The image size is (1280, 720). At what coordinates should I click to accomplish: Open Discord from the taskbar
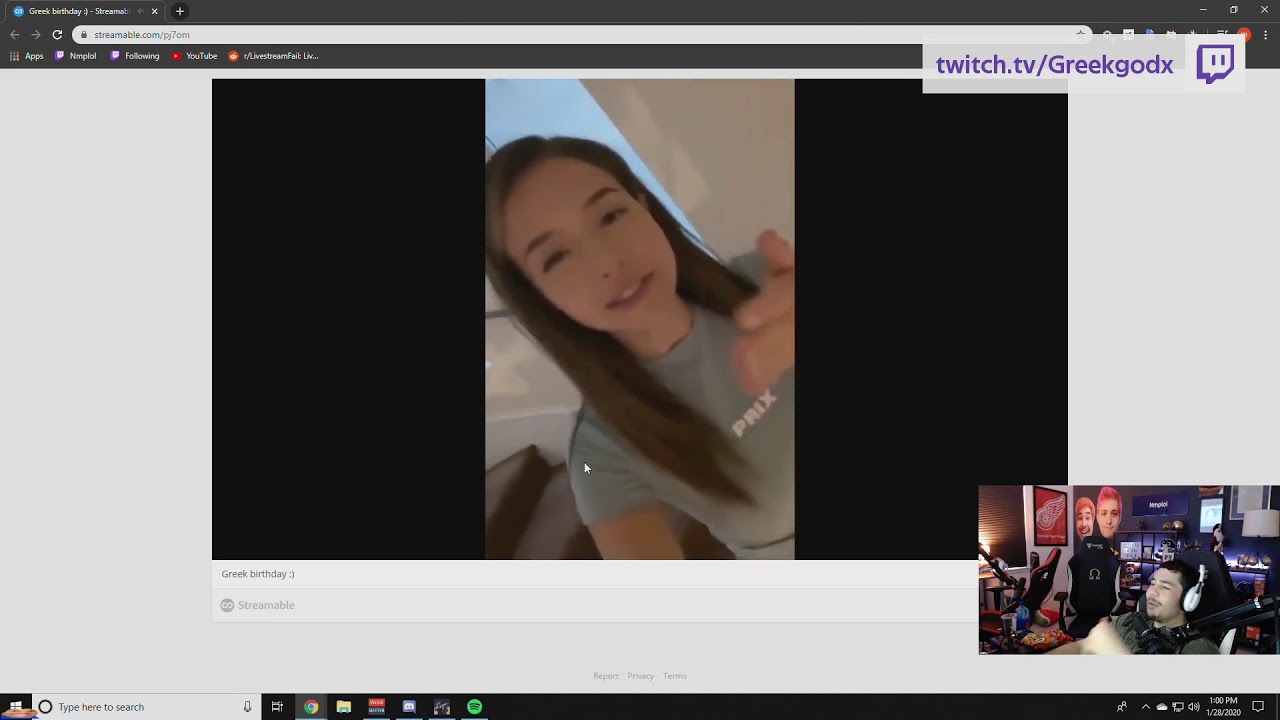point(409,707)
